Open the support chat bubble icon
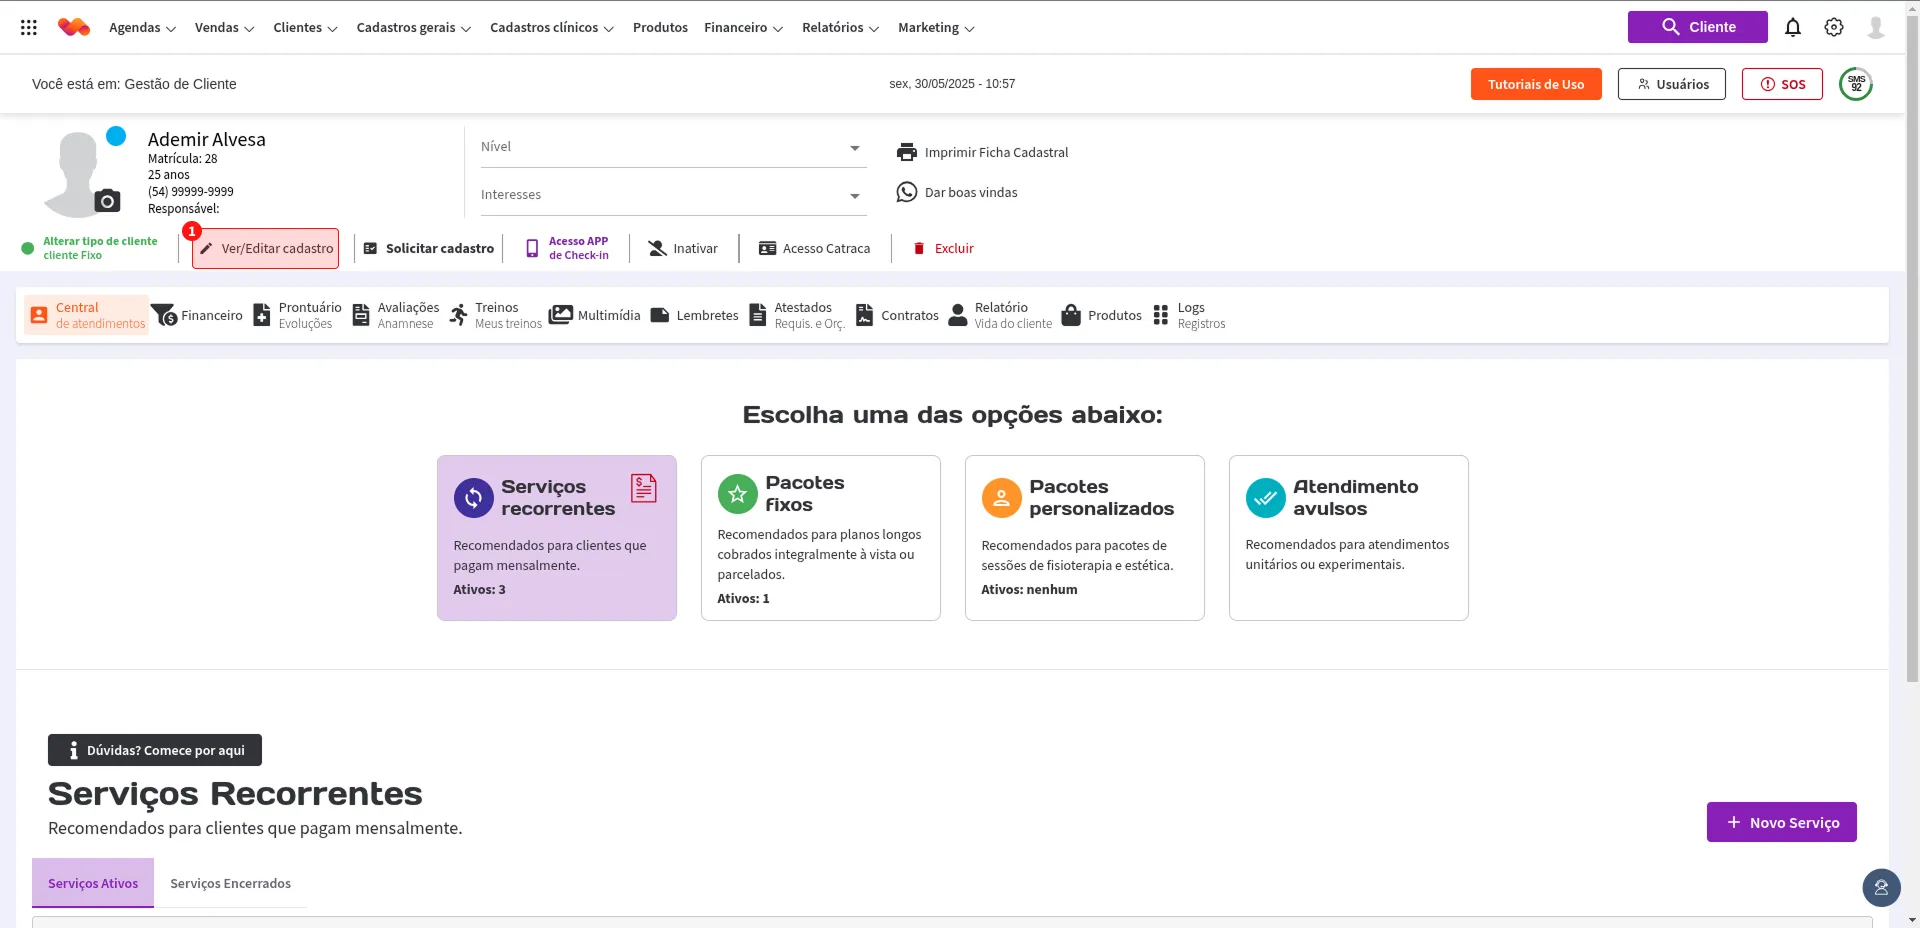This screenshot has width=1920, height=928. (x=1880, y=887)
